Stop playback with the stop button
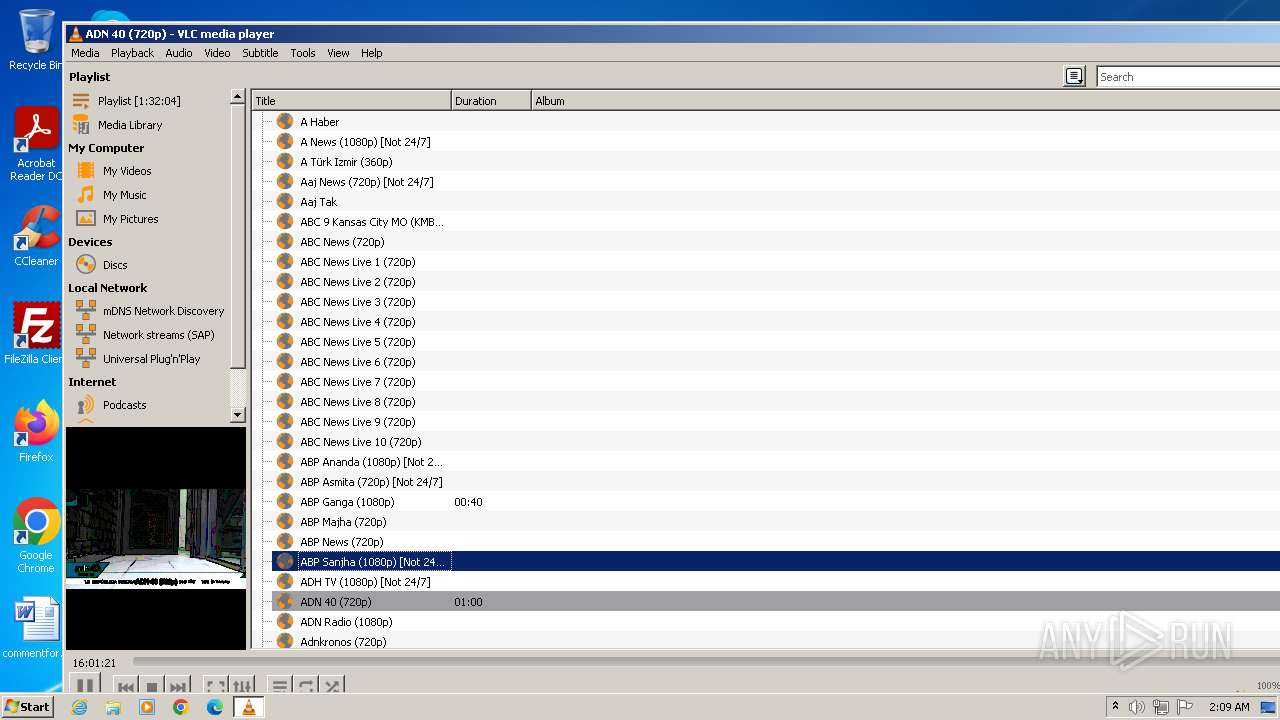Viewport: 1280px width, 720px height. [x=152, y=687]
